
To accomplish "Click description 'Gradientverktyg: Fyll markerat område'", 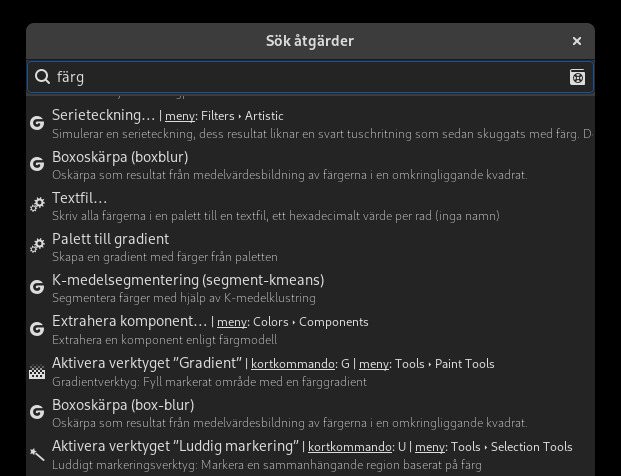I will tap(210, 382).
